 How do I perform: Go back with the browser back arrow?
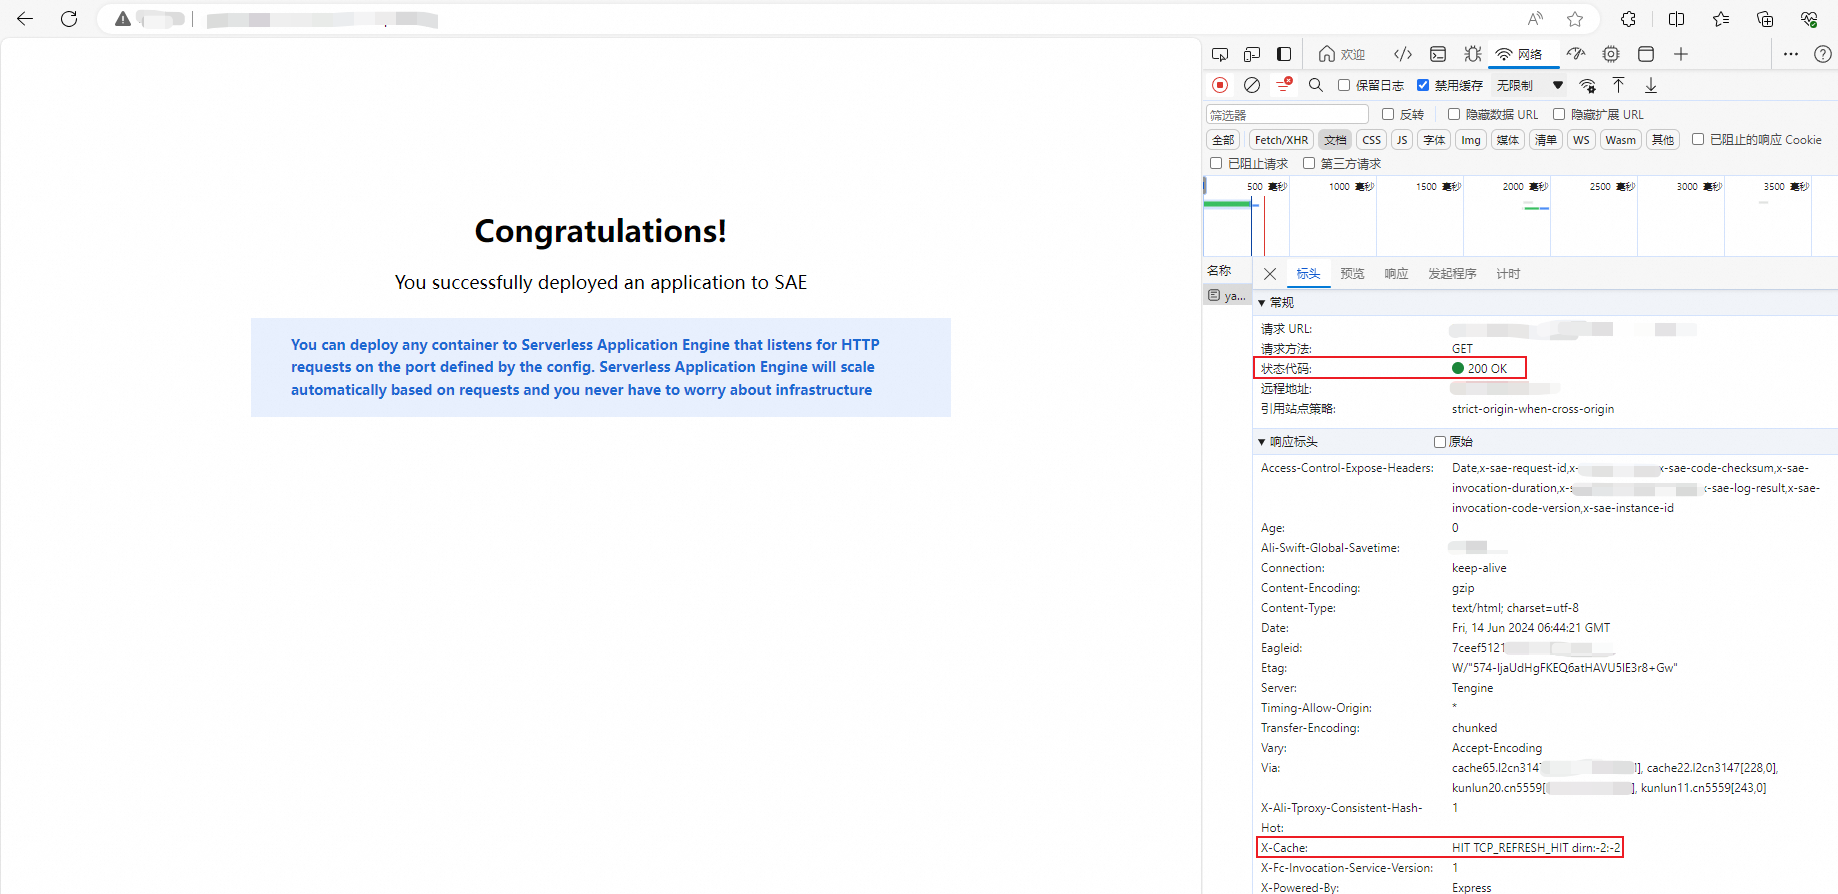[25, 19]
